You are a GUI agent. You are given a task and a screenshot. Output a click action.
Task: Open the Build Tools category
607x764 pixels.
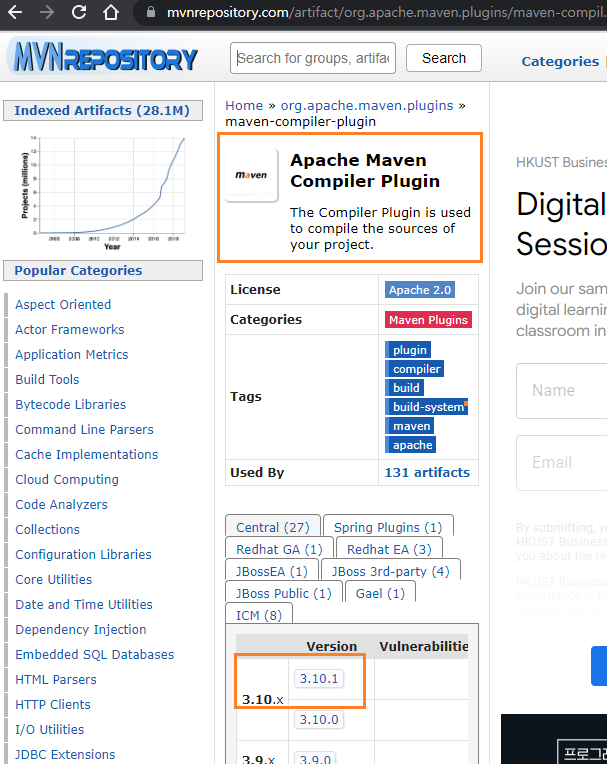47,380
